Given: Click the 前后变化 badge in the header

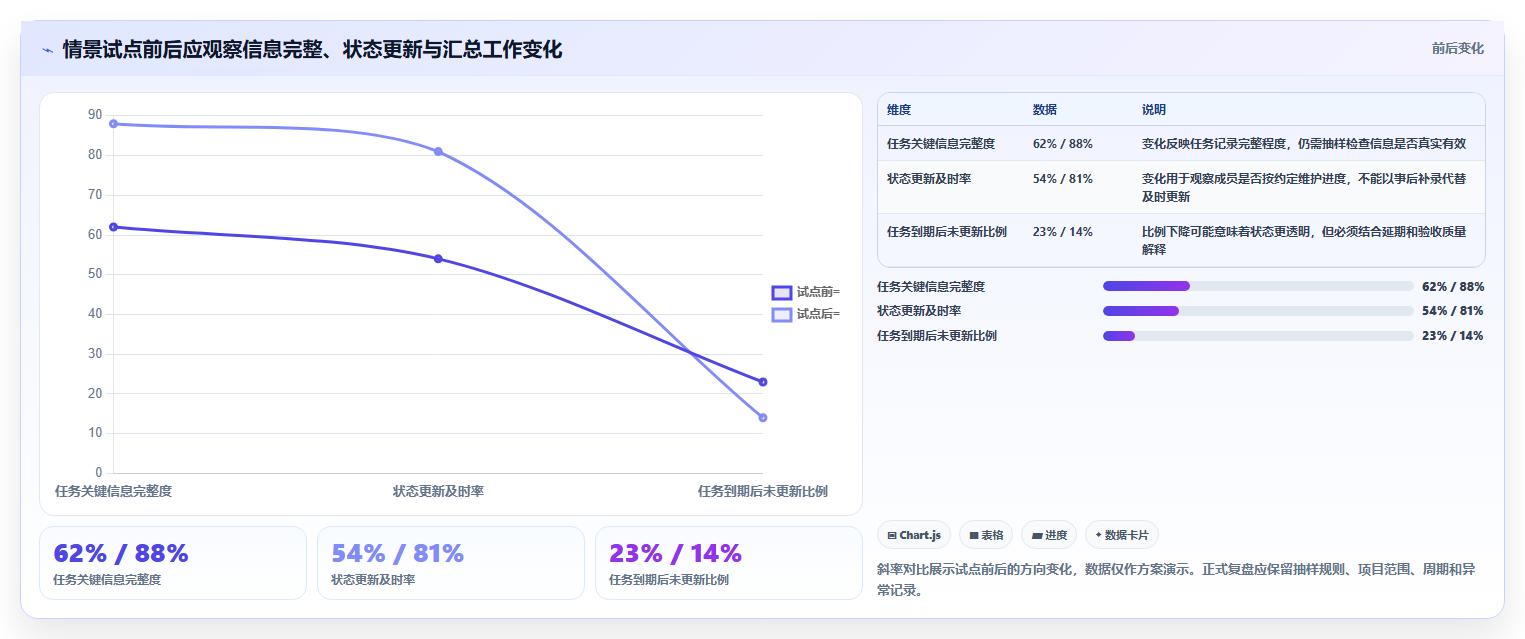Looking at the screenshot, I should (1457, 48).
